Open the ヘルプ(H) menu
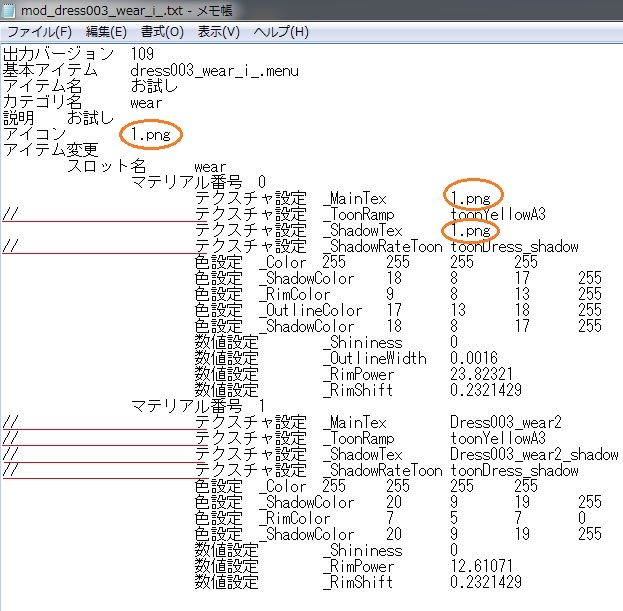623x611 pixels. pos(281,32)
